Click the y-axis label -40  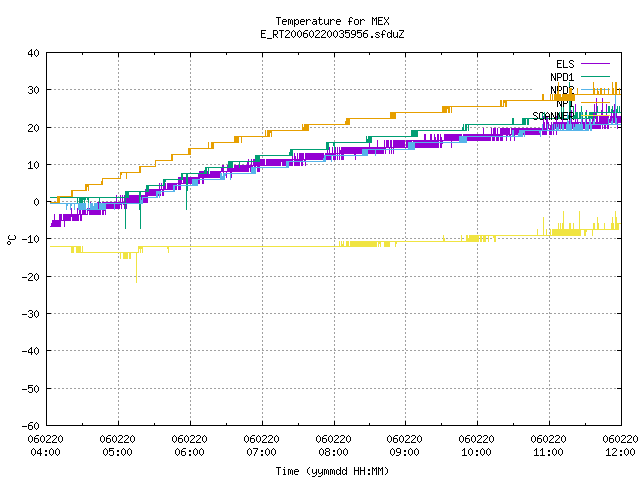(x=31, y=351)
